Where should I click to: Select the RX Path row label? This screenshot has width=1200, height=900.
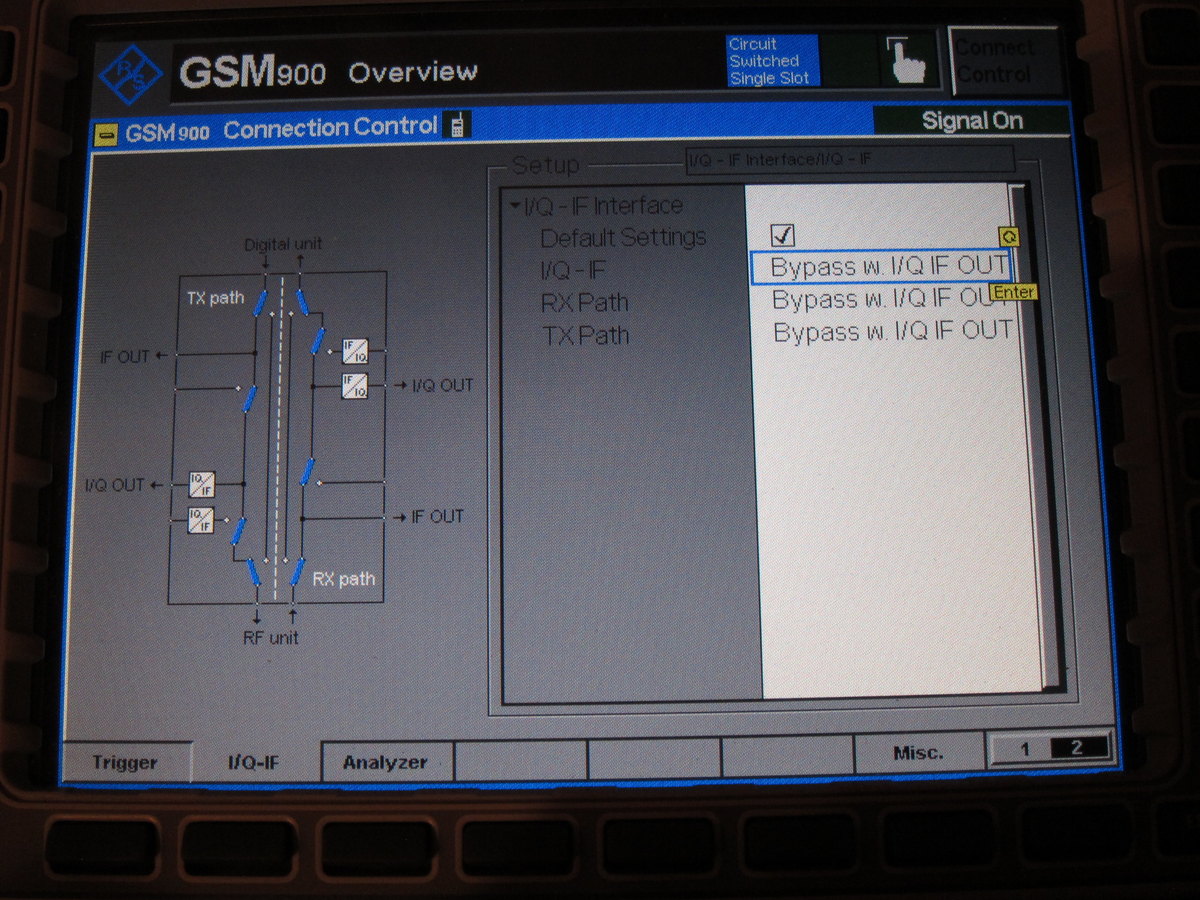click(585, 303)
